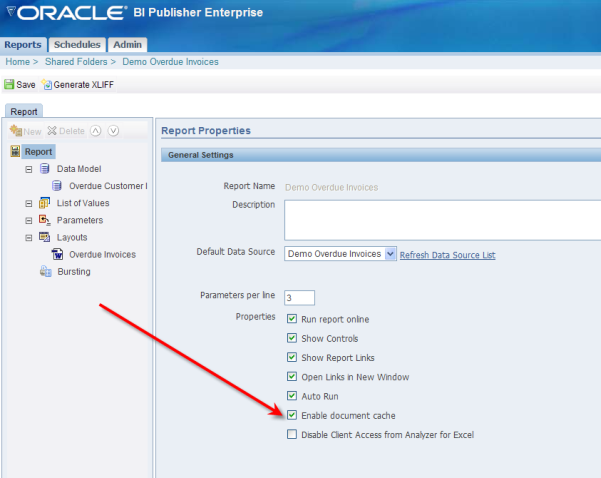
Task: Open the Overdue Invoices Word layout icon
Action: [57, 254]
